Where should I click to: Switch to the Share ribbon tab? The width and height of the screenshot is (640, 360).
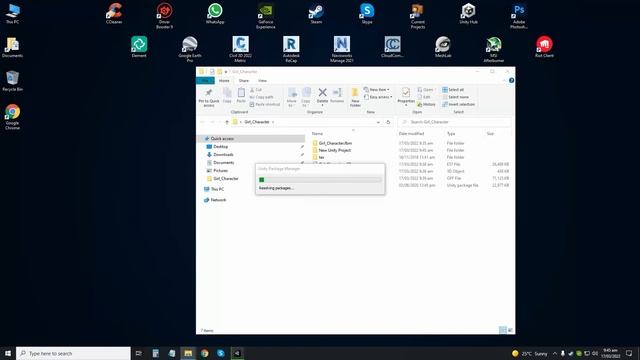[244, 80]
